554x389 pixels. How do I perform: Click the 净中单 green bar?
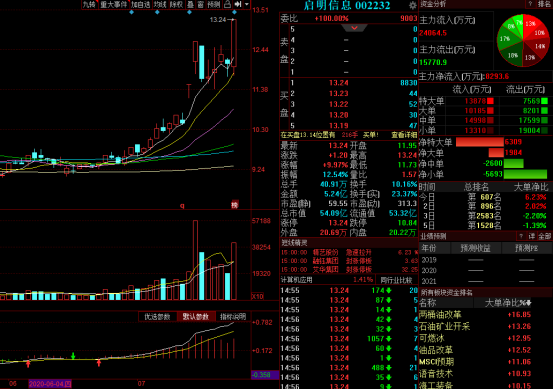point(513,163)
